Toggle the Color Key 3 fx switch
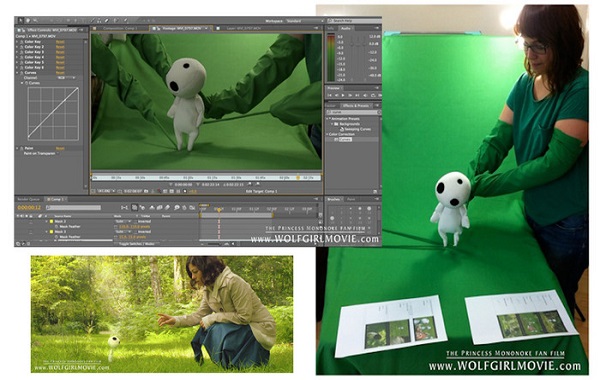 tap(21, 52)
